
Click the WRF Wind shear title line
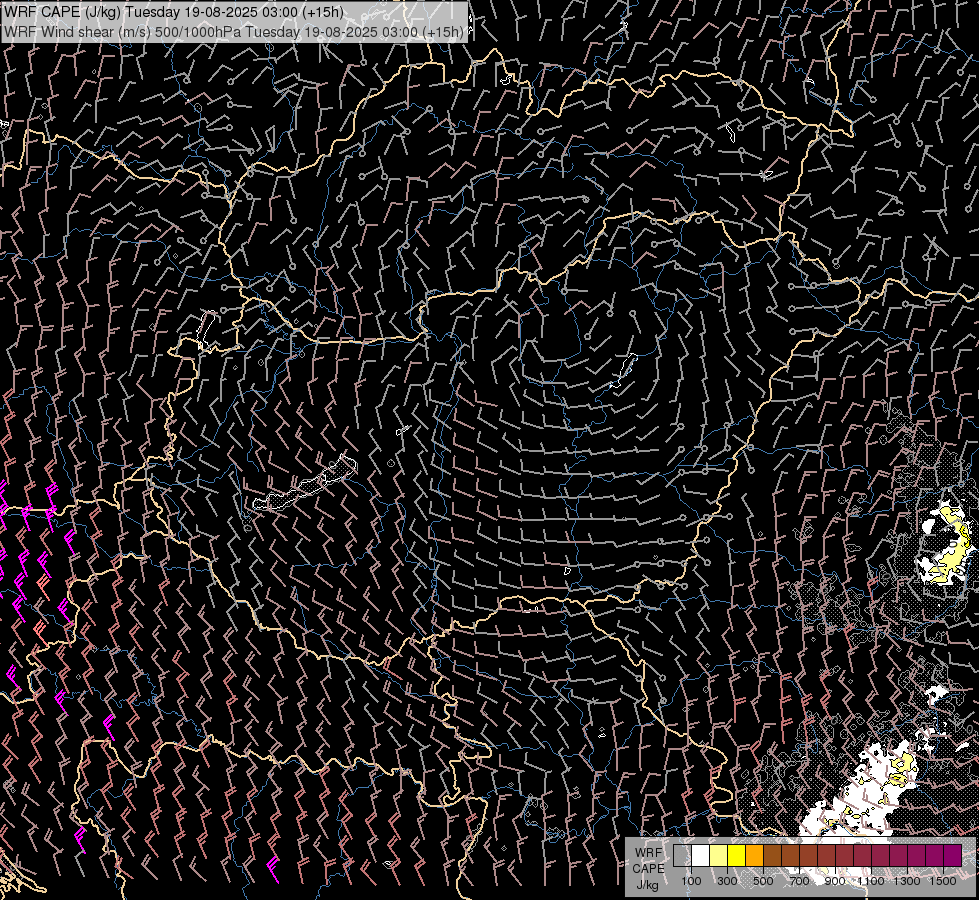click(234, 32)
